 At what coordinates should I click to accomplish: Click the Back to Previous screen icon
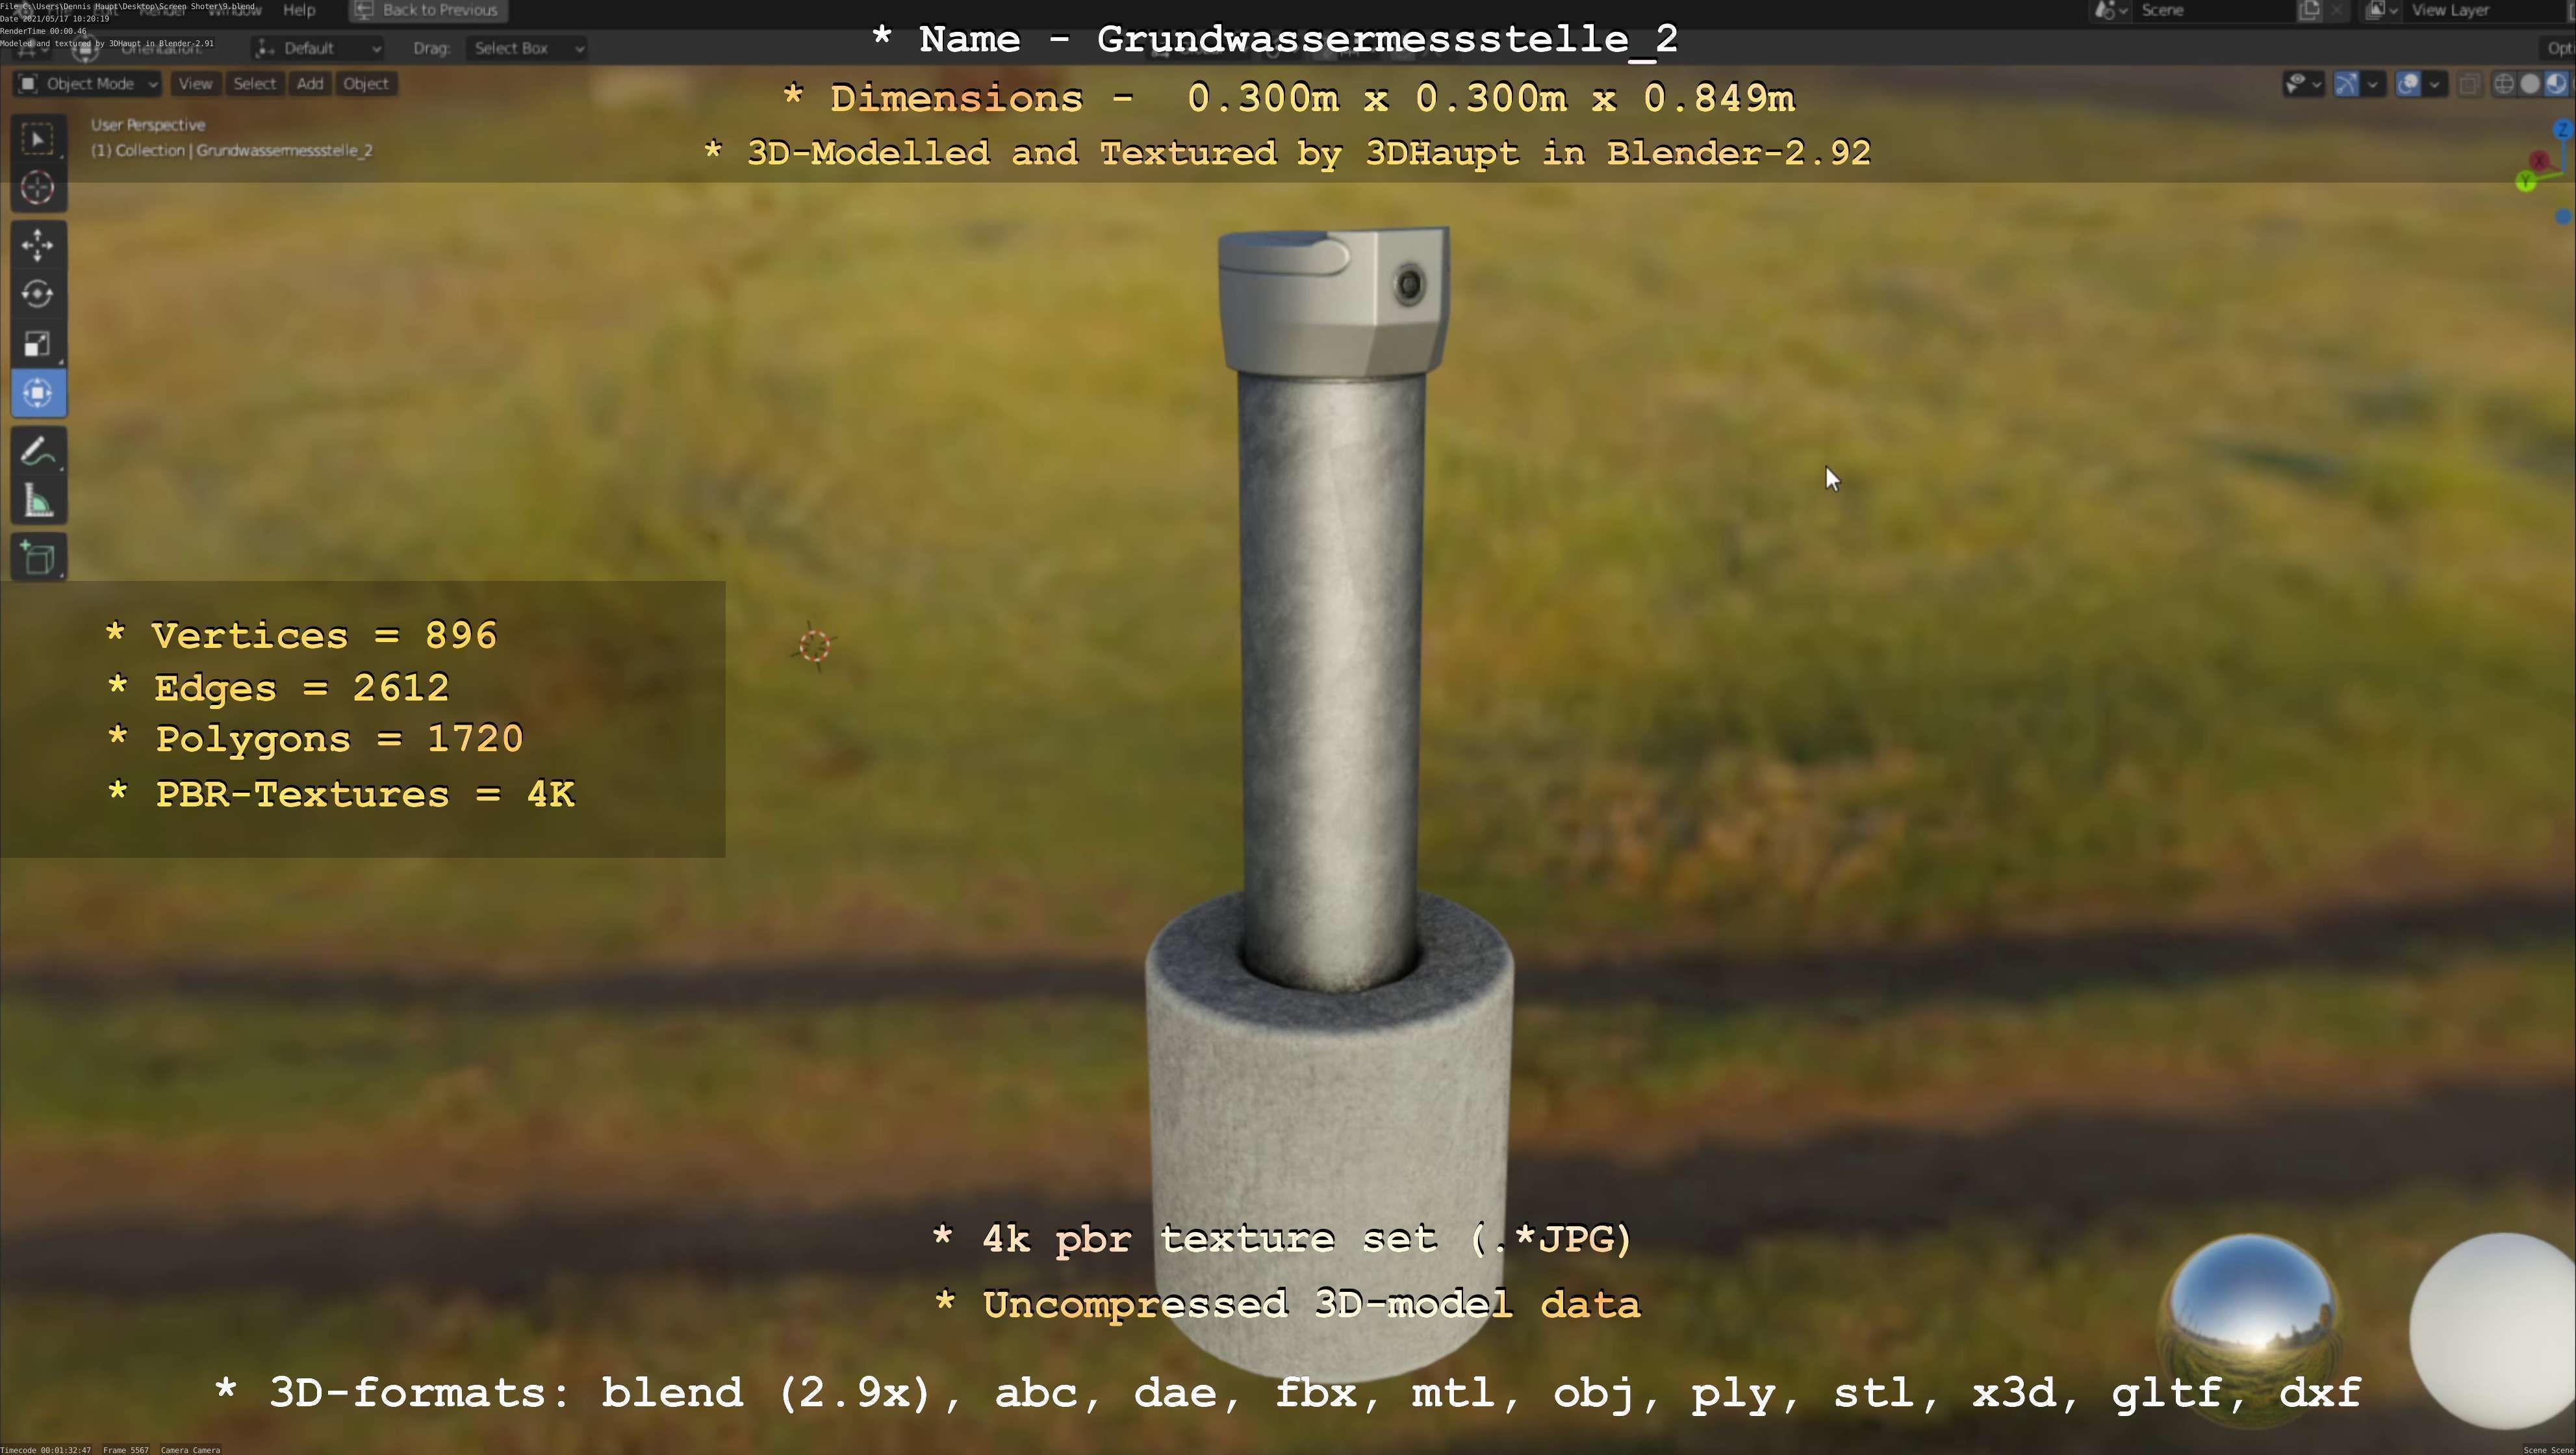[364, 10]
